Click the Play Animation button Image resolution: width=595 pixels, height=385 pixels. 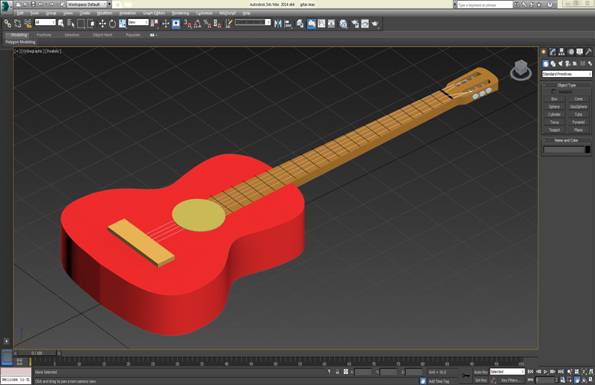(545, 372)
